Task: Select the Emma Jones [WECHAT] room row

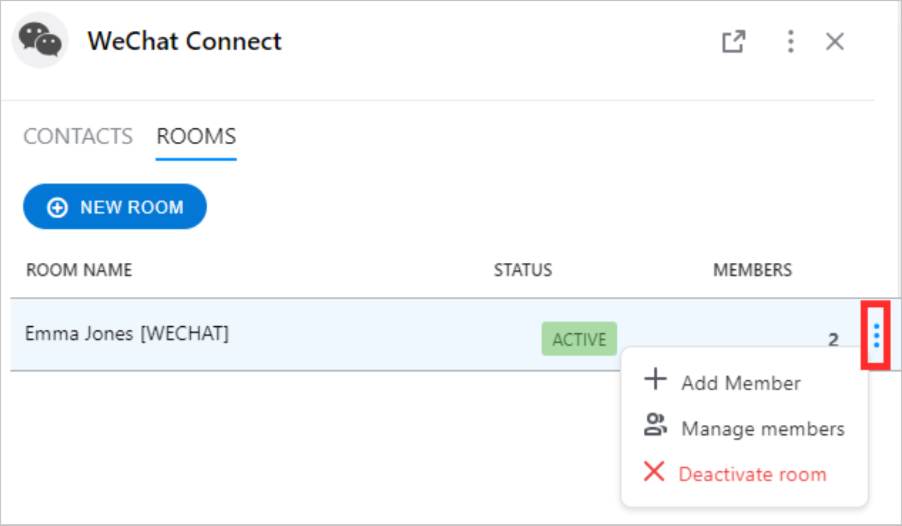Action: click(x=435, y=334)
